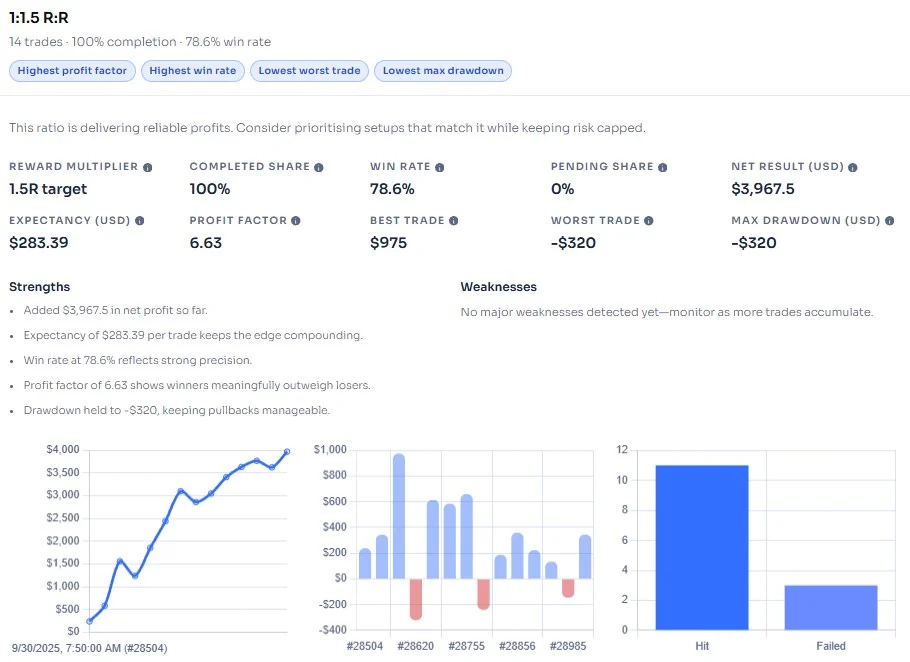910x662 pixels.
Task: Click the Win Rate info icon
Action: click(x=440, y=167)
